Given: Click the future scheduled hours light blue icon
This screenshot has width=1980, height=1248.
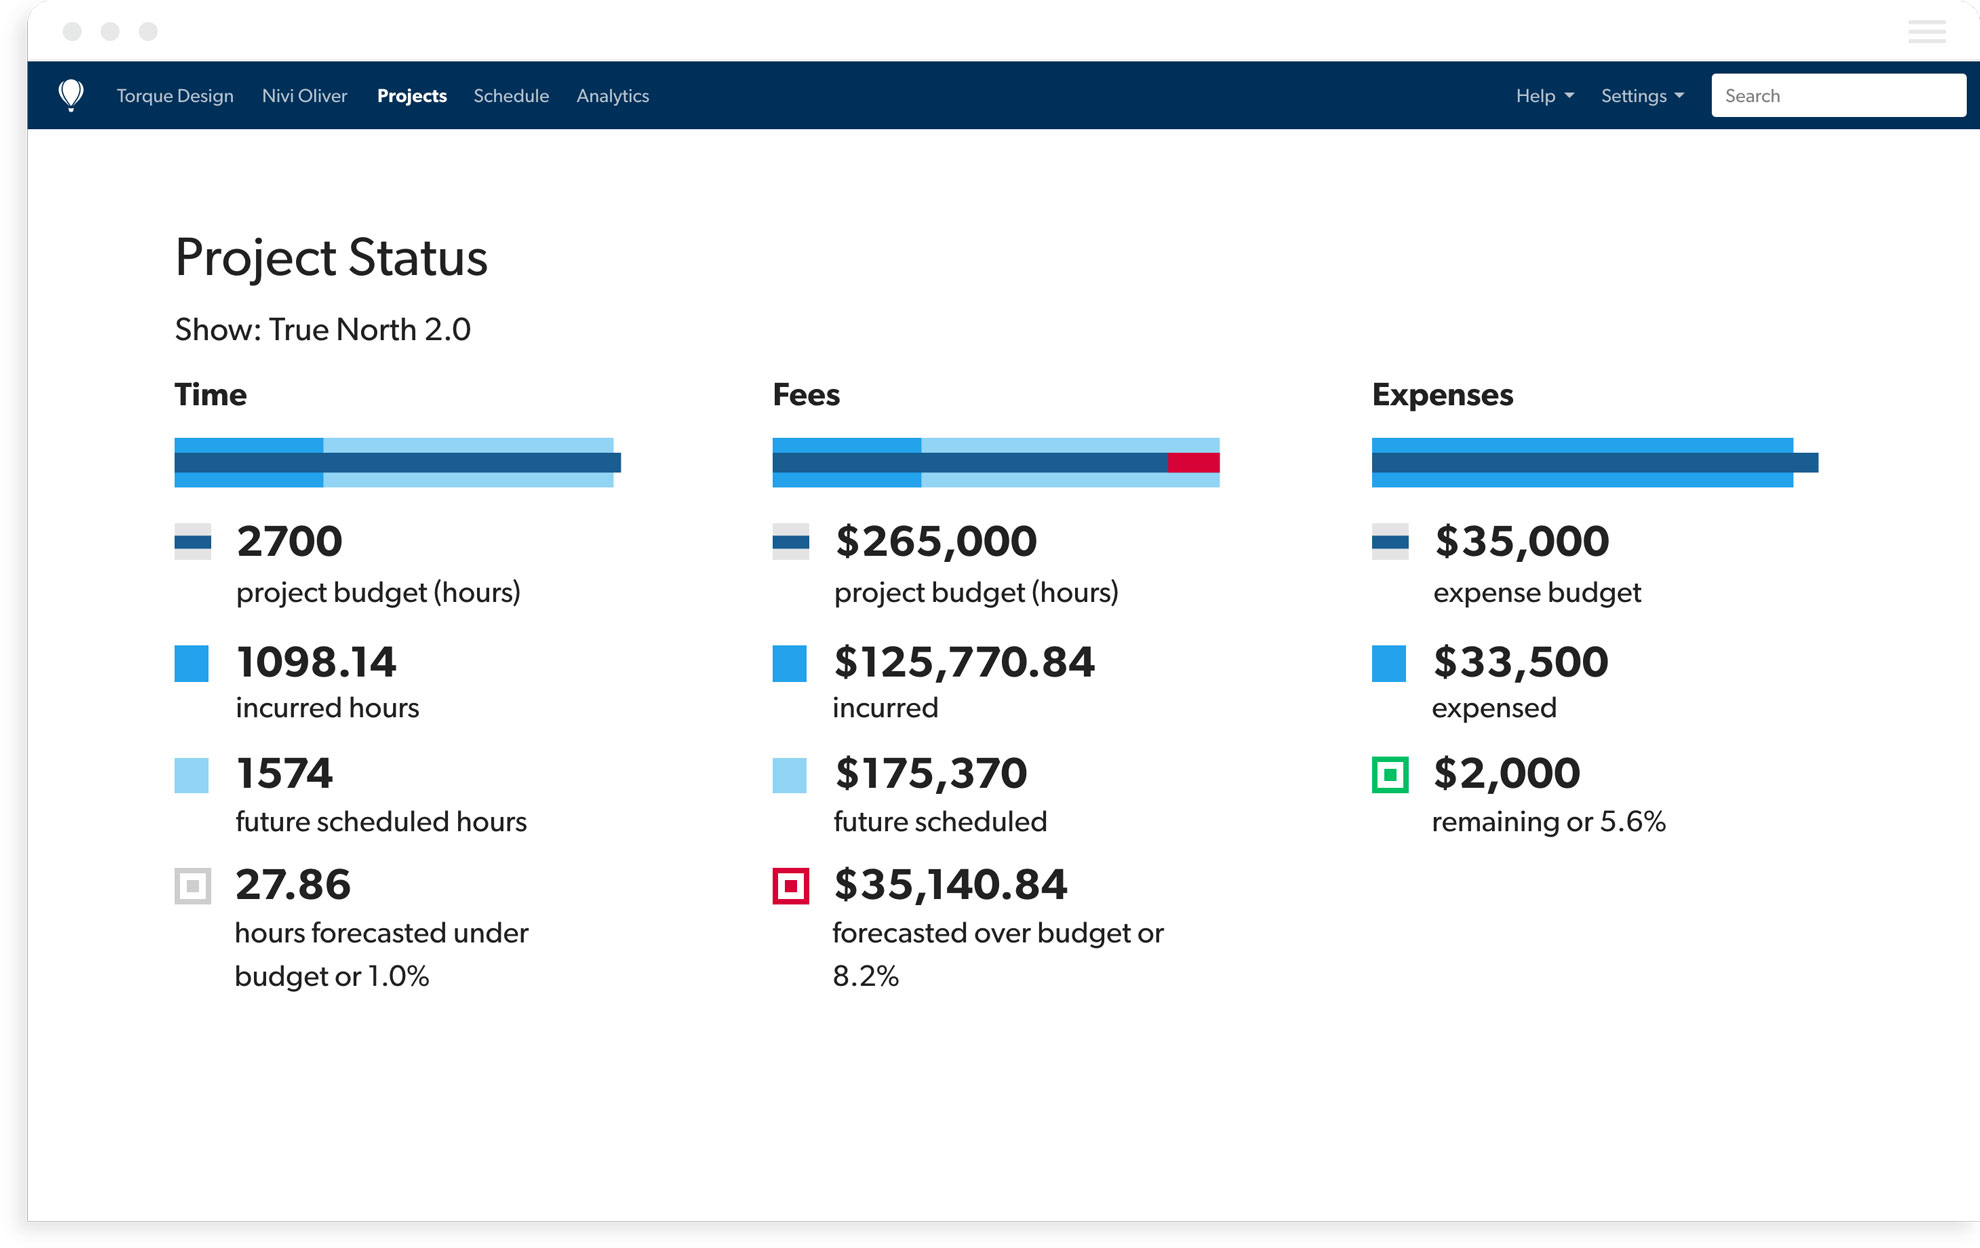Looking at the screenshot, I should pyautogui.click(x=192, y=774).
